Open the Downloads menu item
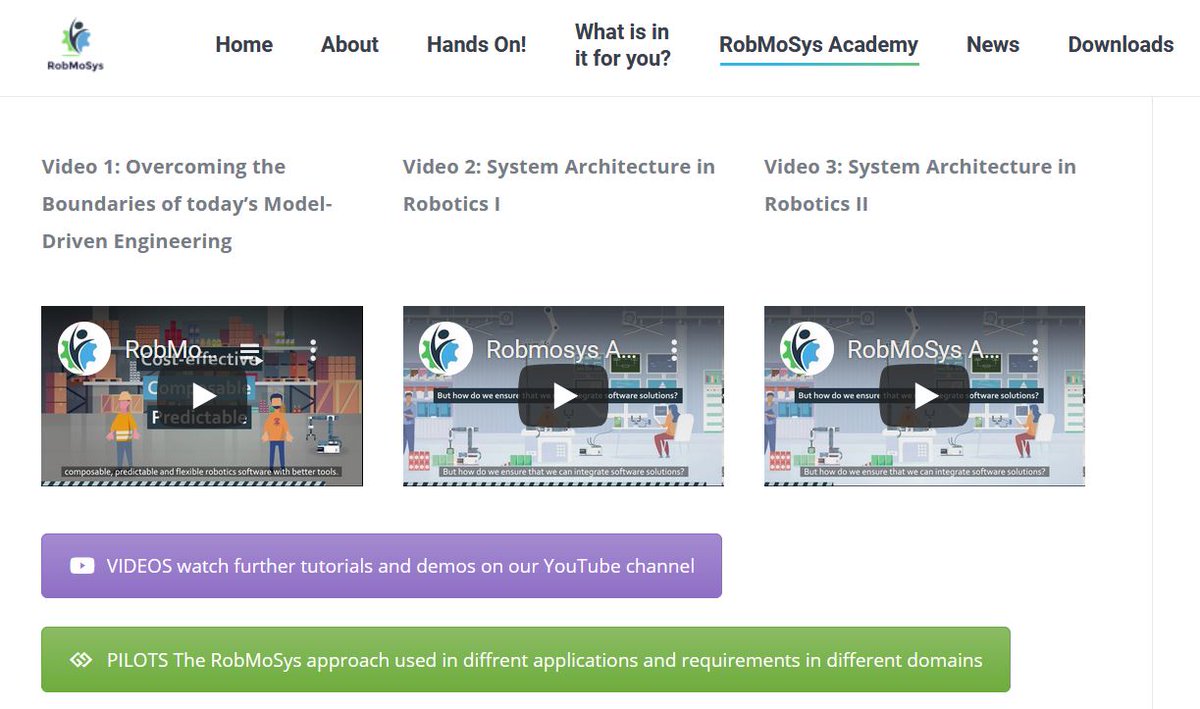Viewport: 1200px width, 709px height. 1120,45
